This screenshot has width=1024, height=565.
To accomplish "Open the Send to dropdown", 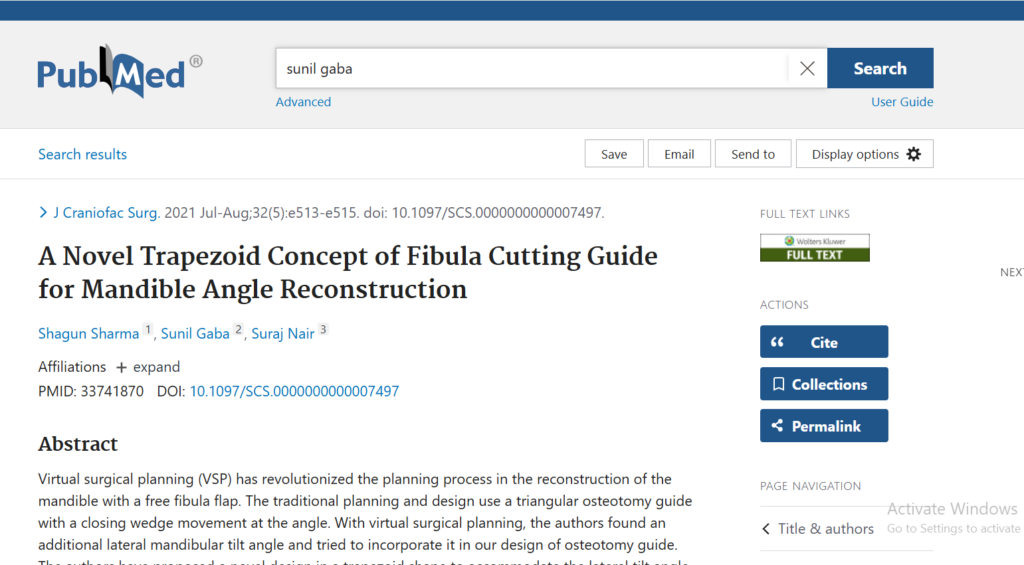I will coord(753,154).
